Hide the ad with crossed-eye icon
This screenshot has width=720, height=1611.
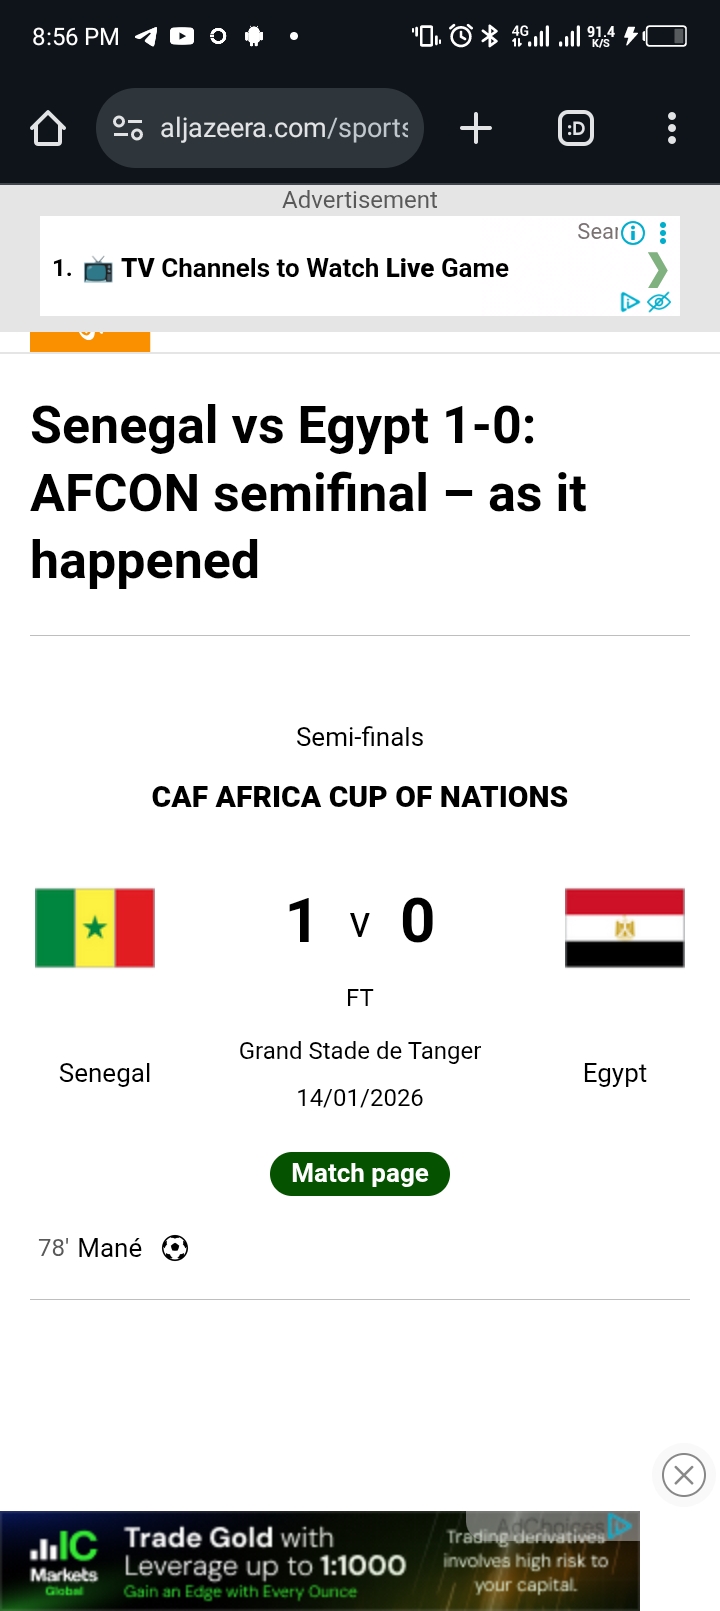[659, 302]
